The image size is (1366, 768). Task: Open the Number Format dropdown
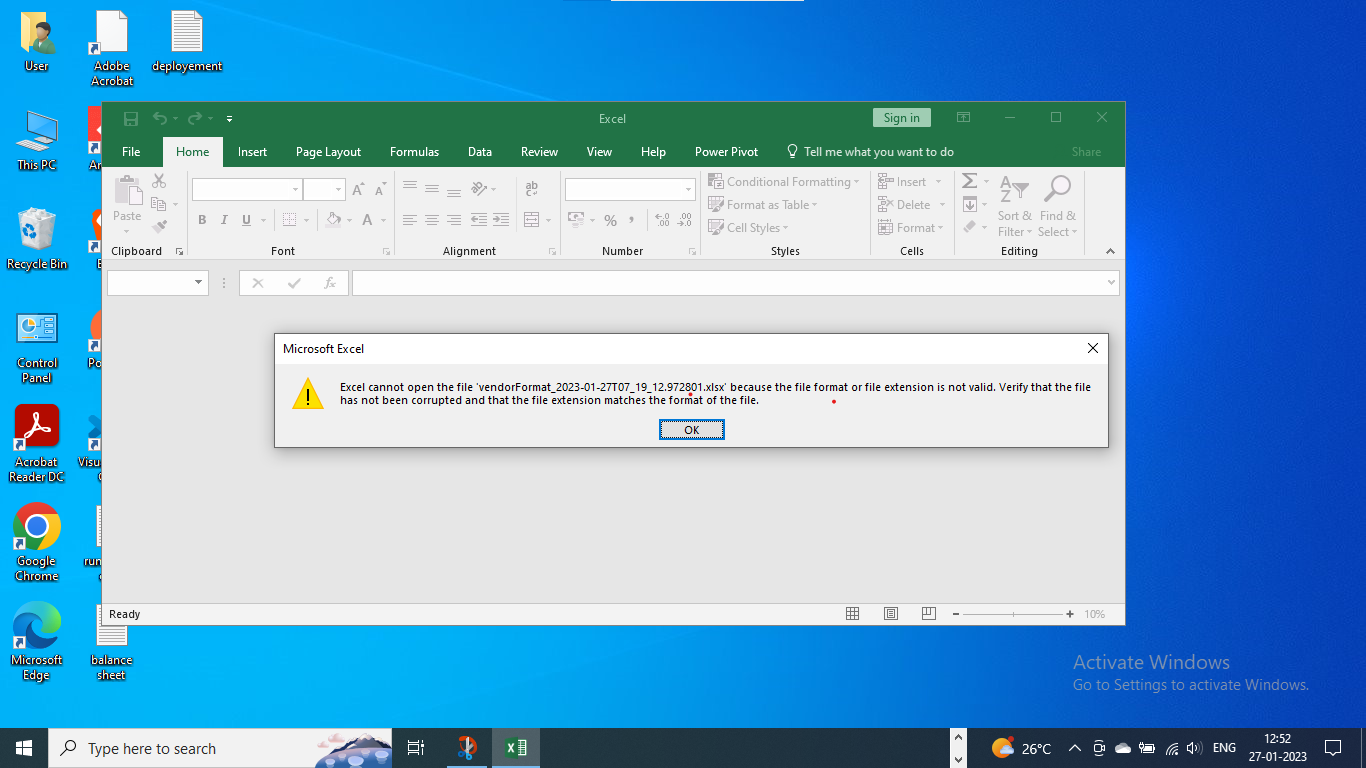tap(688, 190)
